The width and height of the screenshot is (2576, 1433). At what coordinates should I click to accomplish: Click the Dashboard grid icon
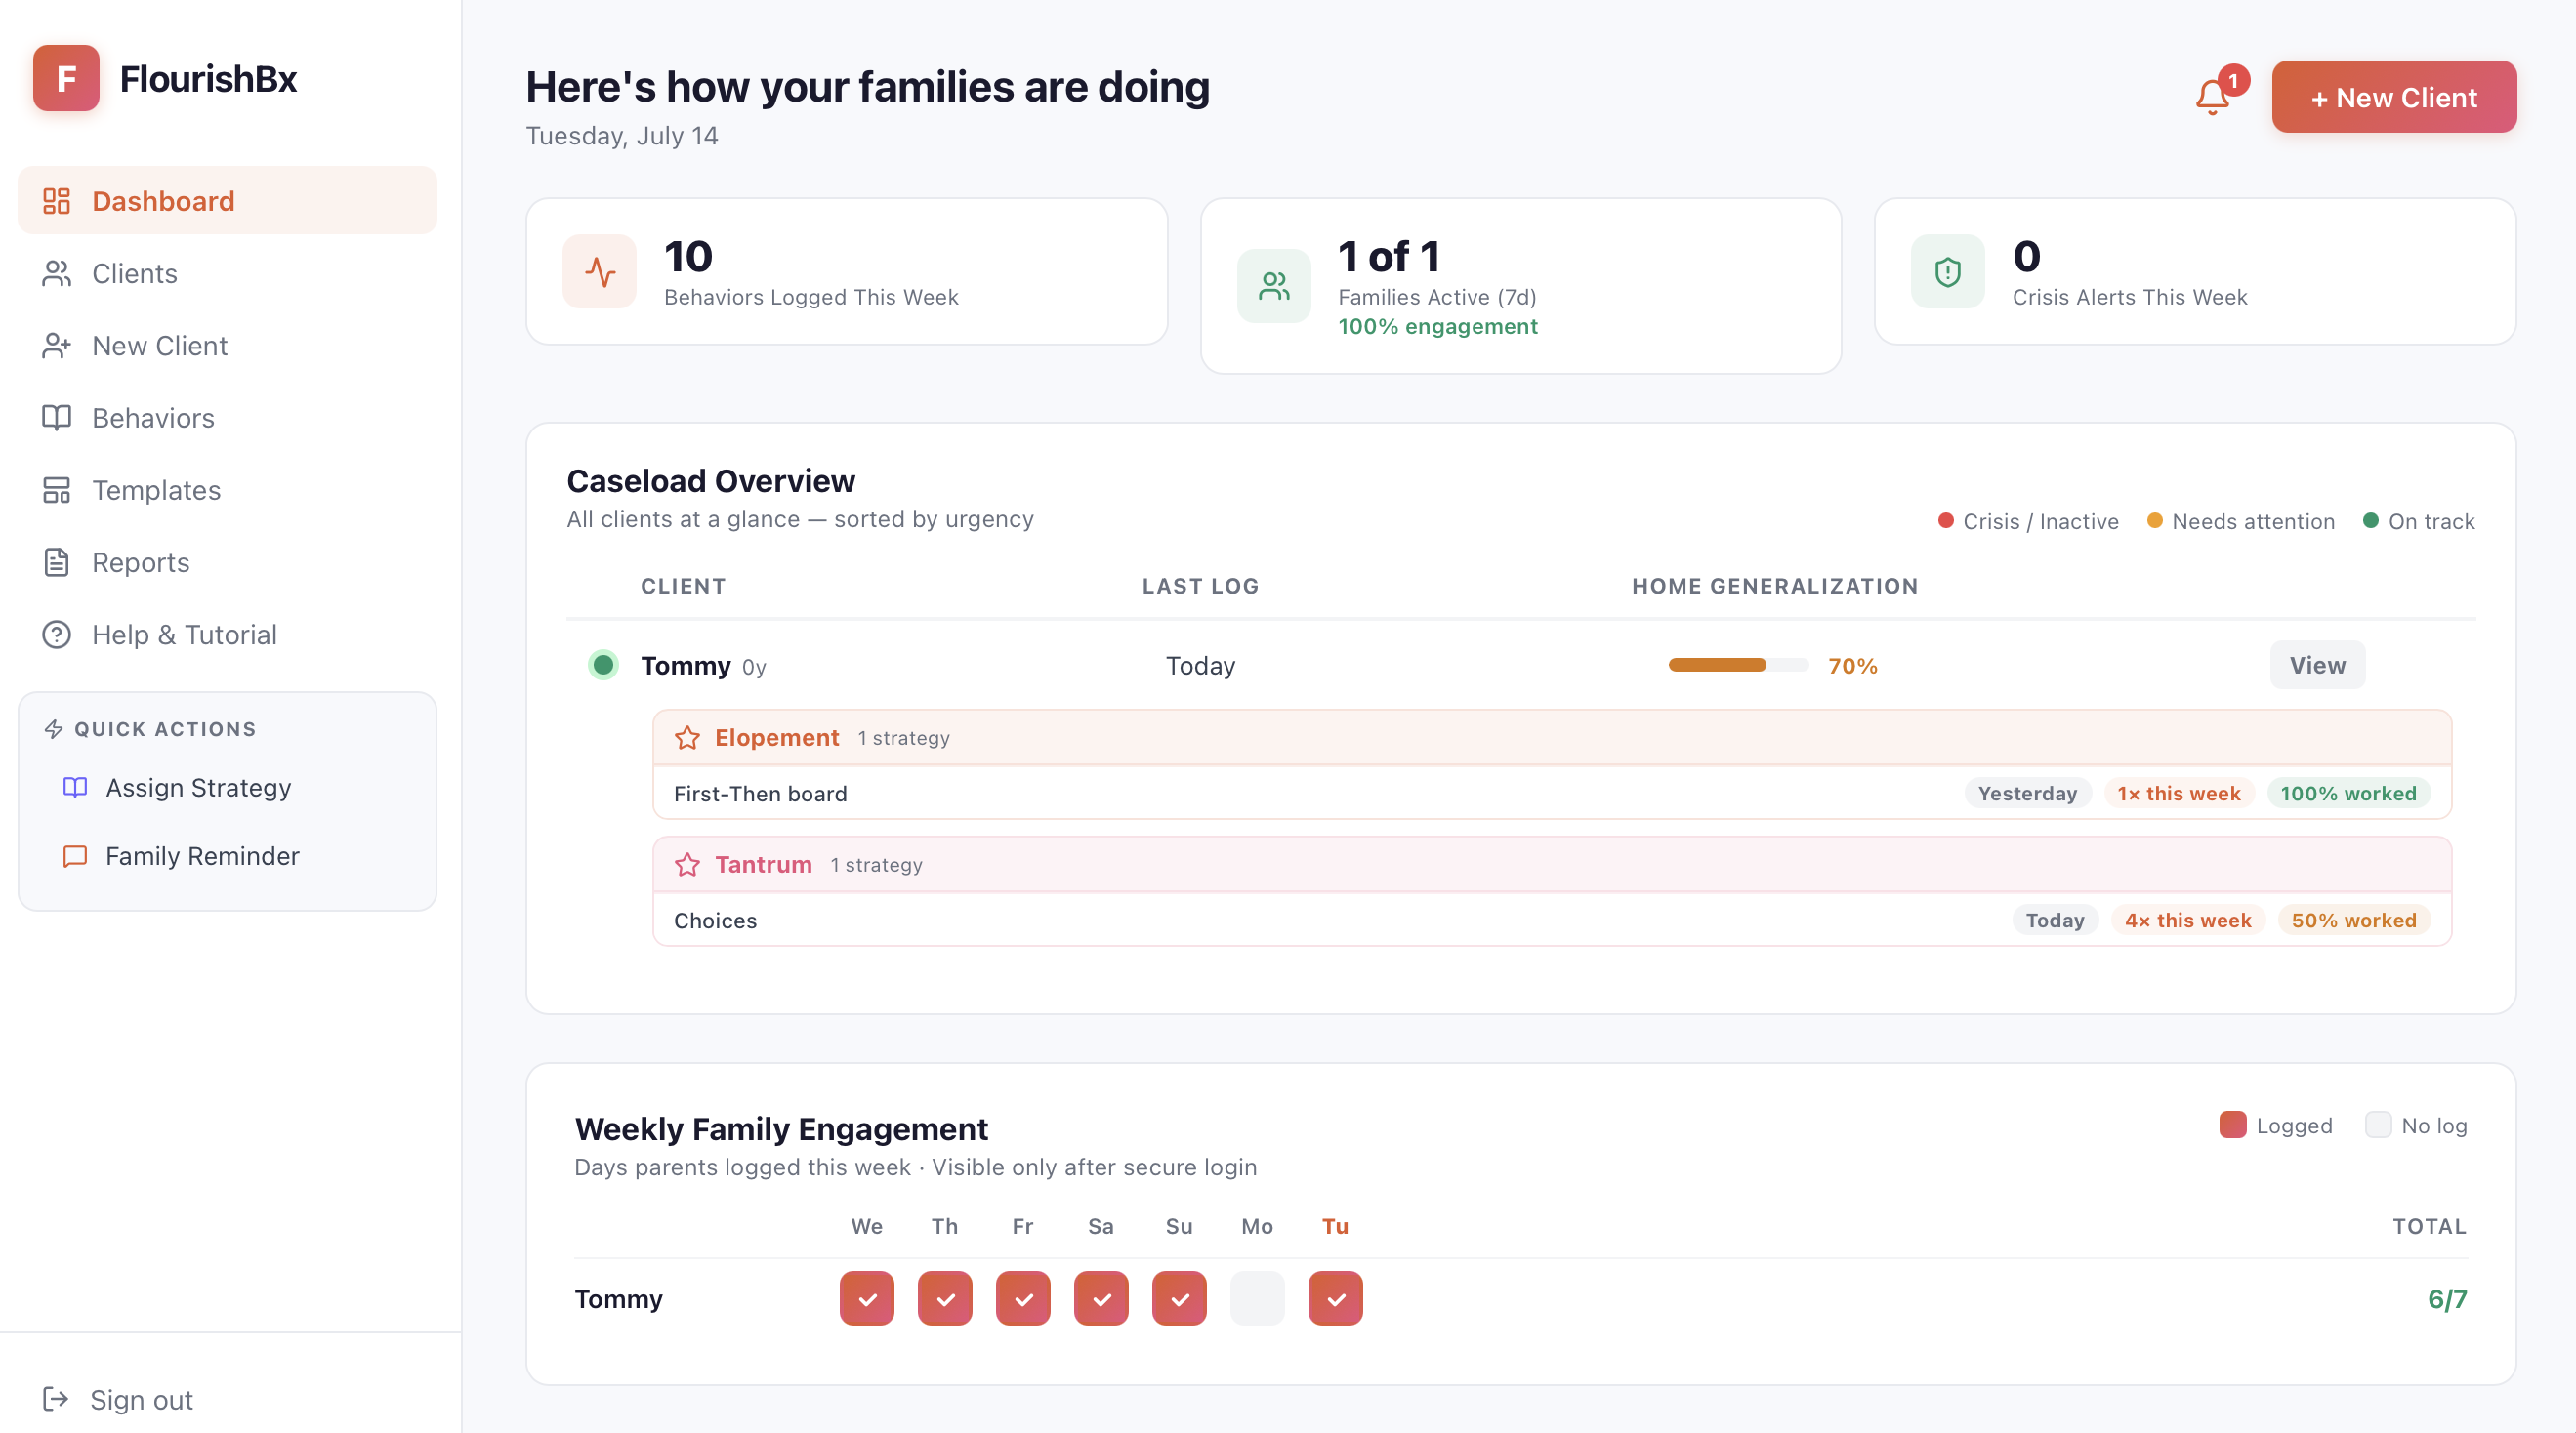[x=56, y=201]
